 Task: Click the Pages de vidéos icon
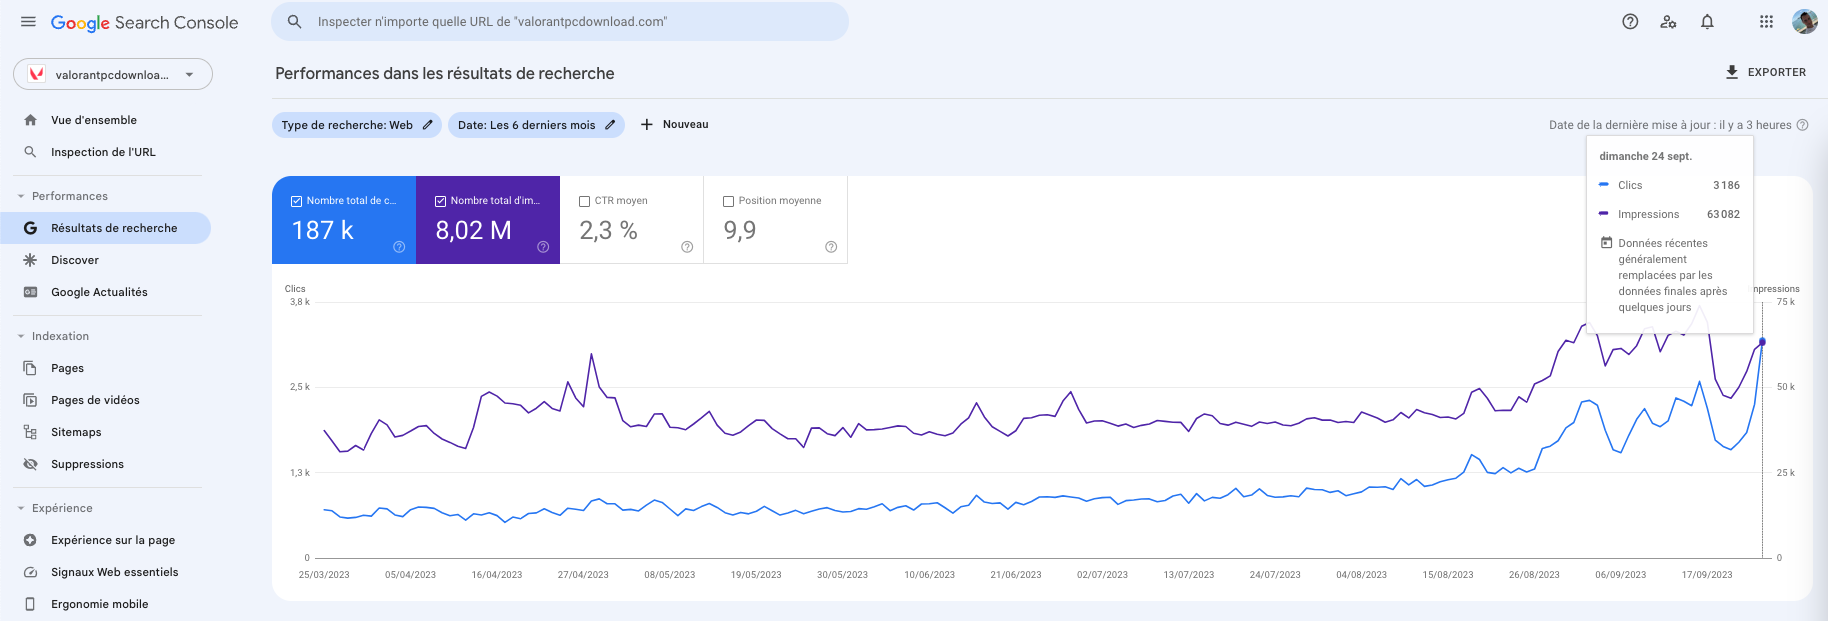tap(30, 400)
